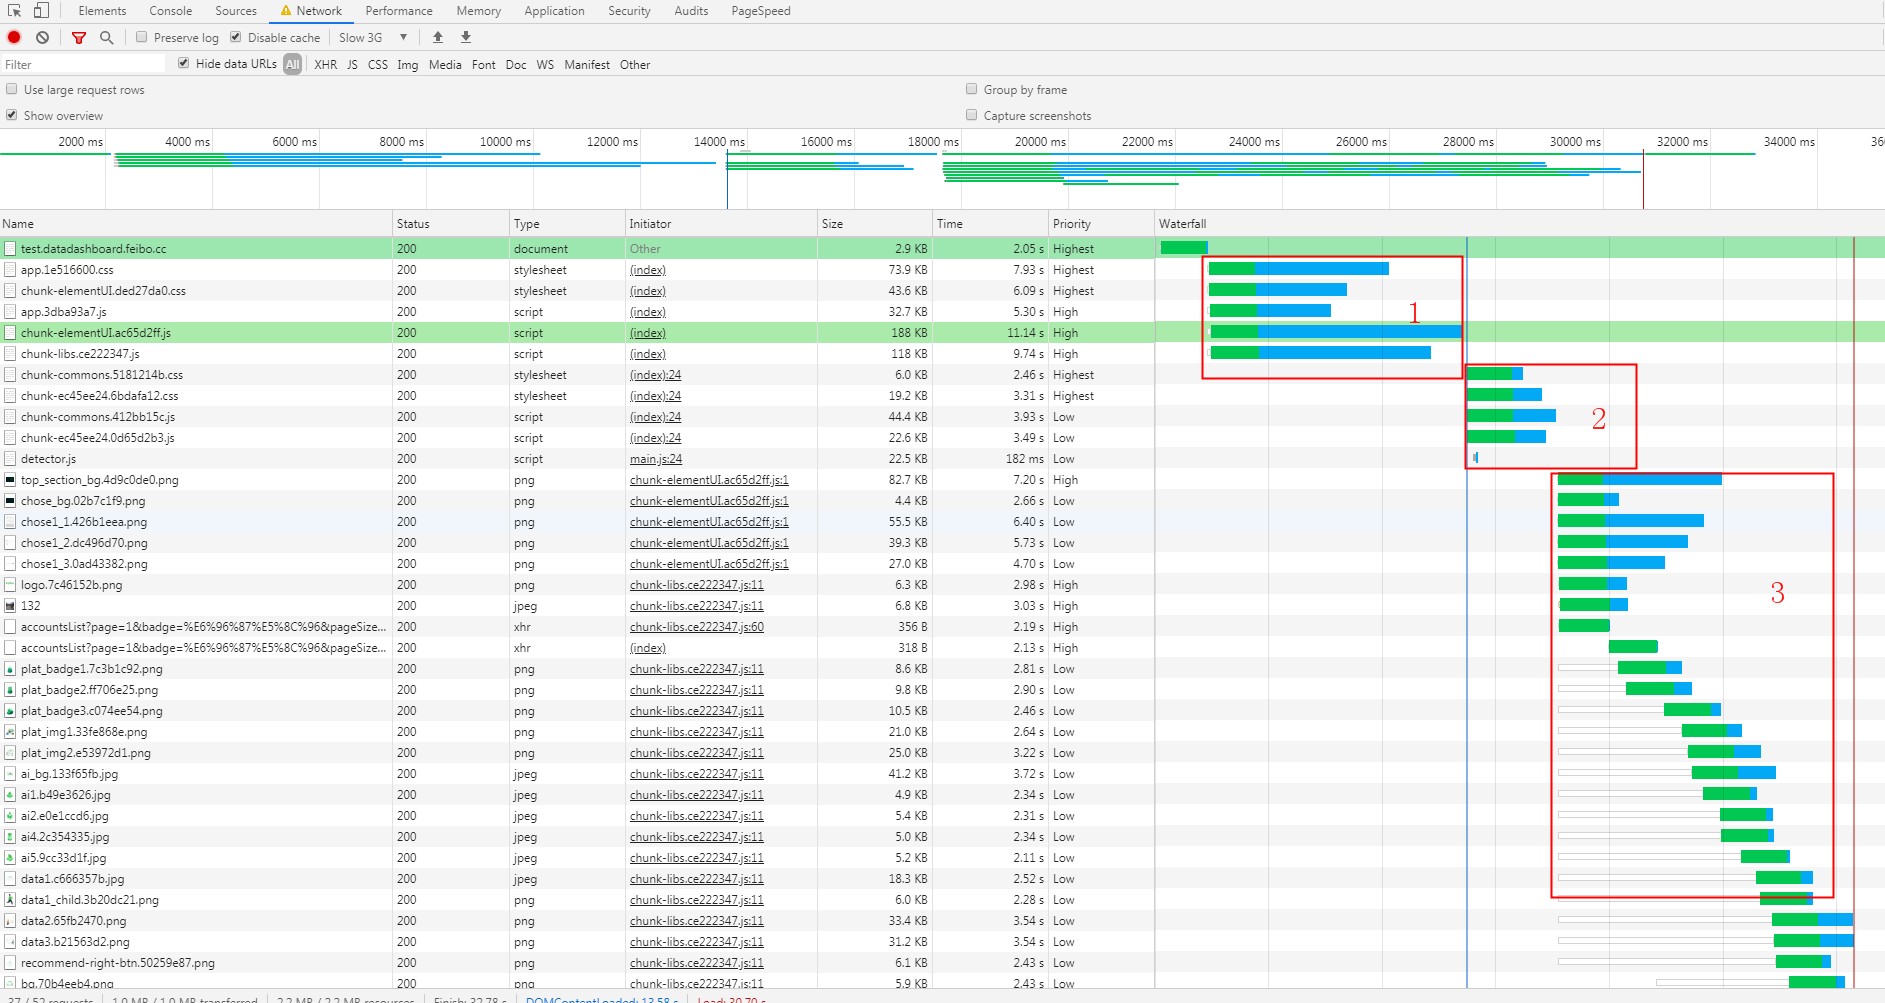Click waterfall bar of test.datadashboard.feibo.cc

click(x=1184, y=247)
